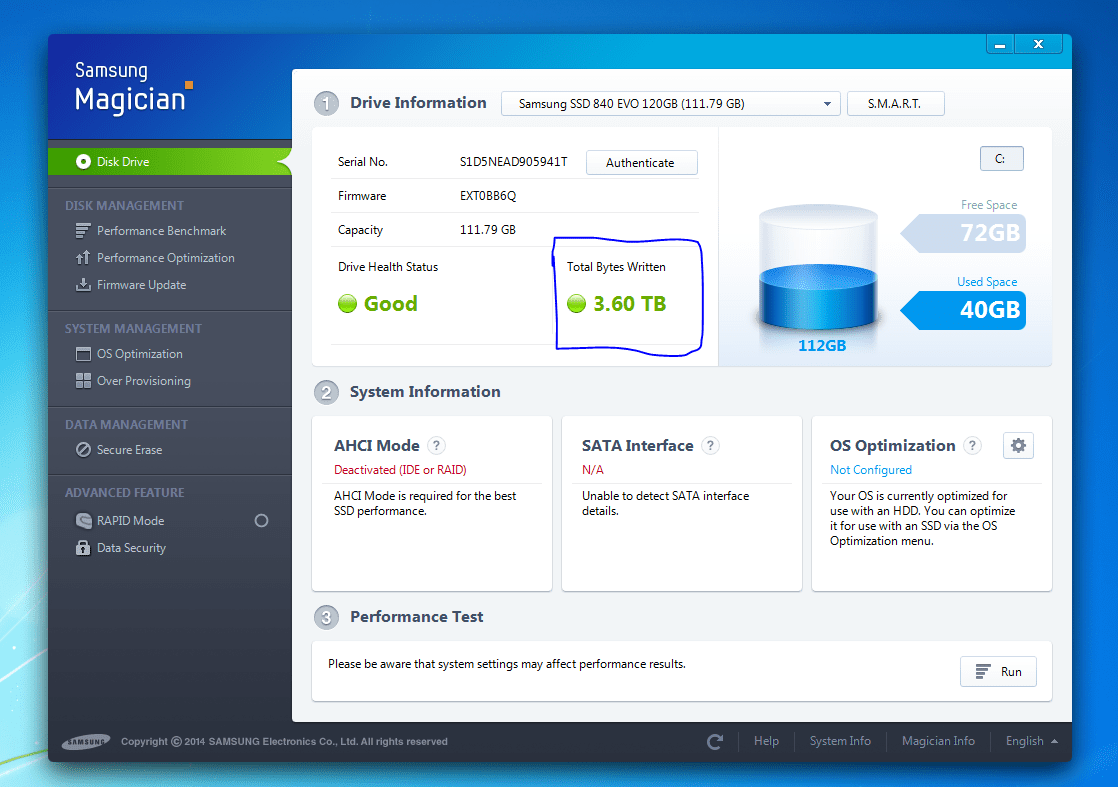The width and height of the screenshot is (1118, 787).
Task: Click the Performance Optimization arrows icon
Action: (x=83, y=258)
